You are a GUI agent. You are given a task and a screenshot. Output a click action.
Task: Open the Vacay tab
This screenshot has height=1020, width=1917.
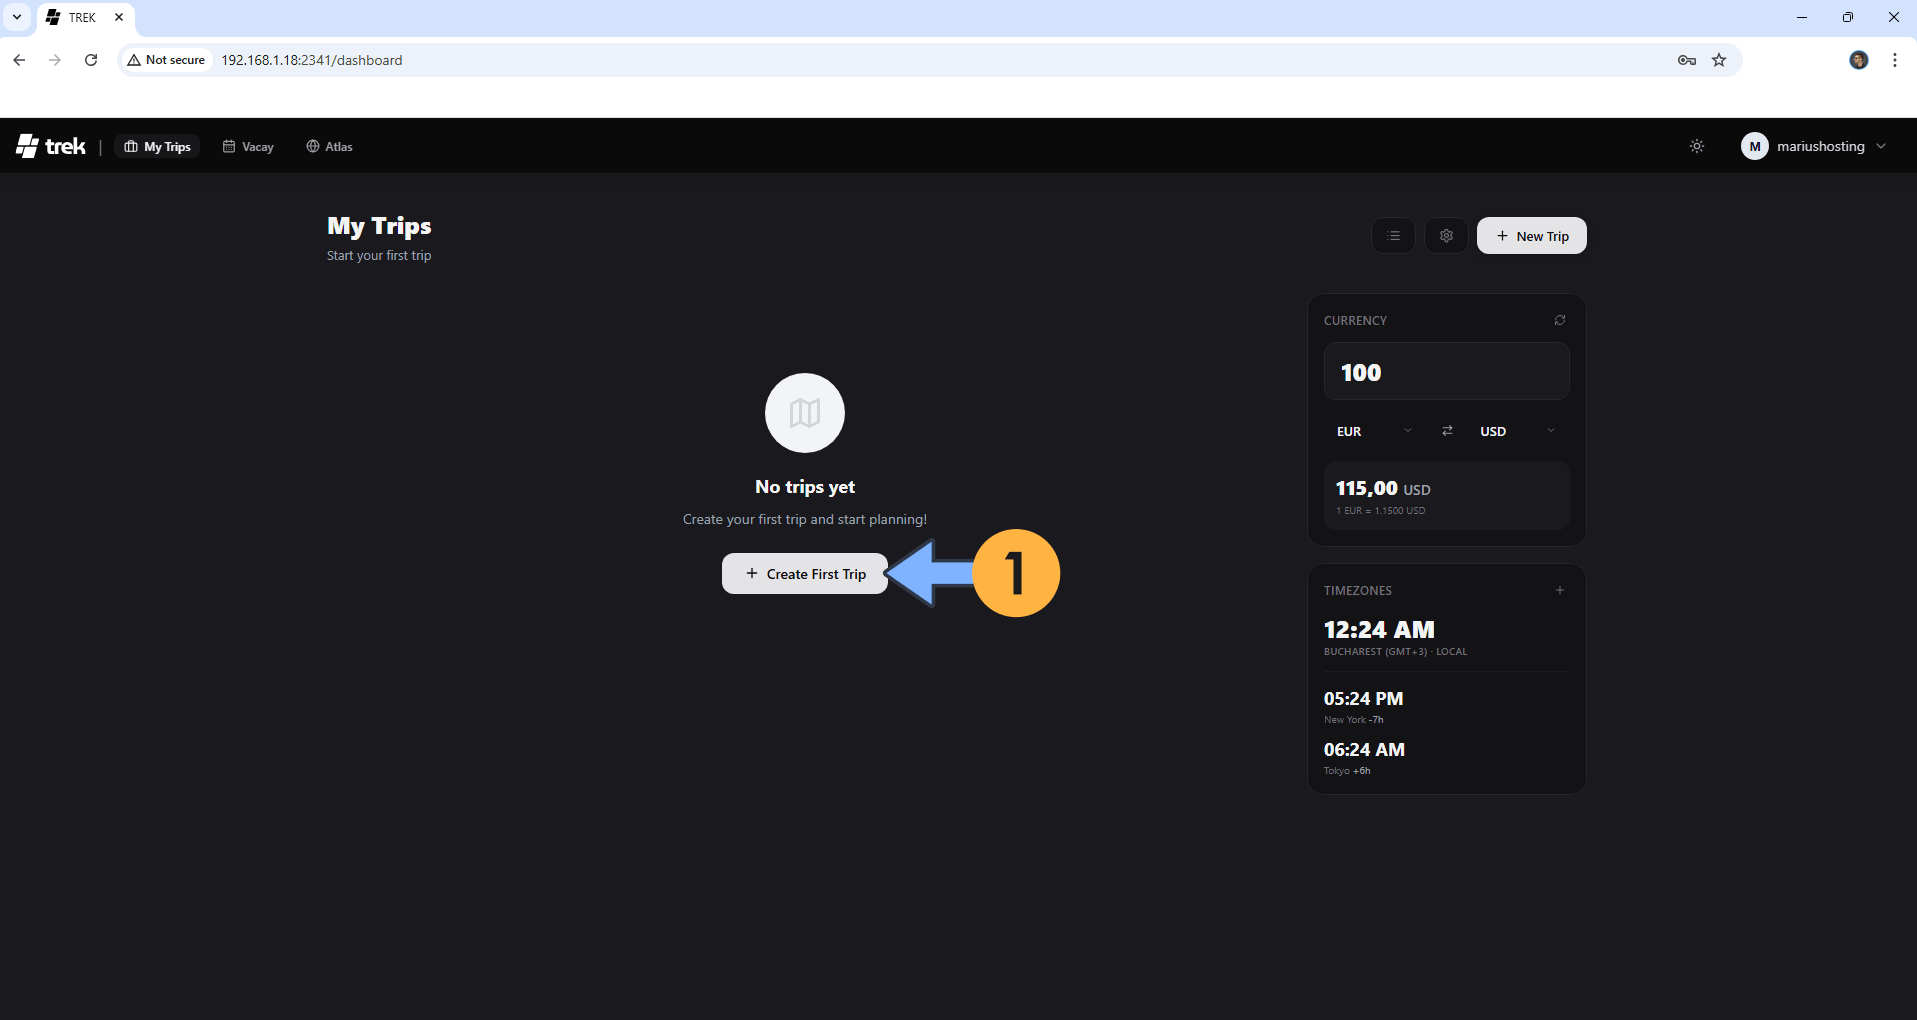(248, 146)
